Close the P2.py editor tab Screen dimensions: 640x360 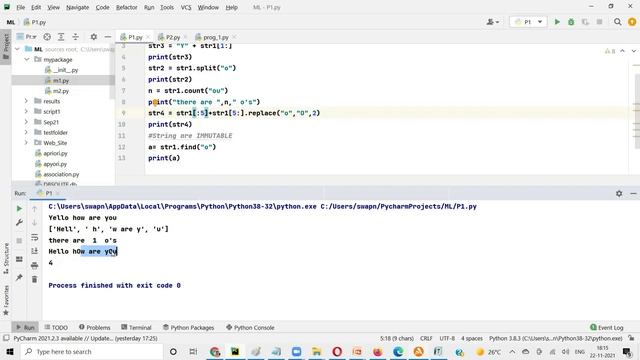tap(186, 37)
